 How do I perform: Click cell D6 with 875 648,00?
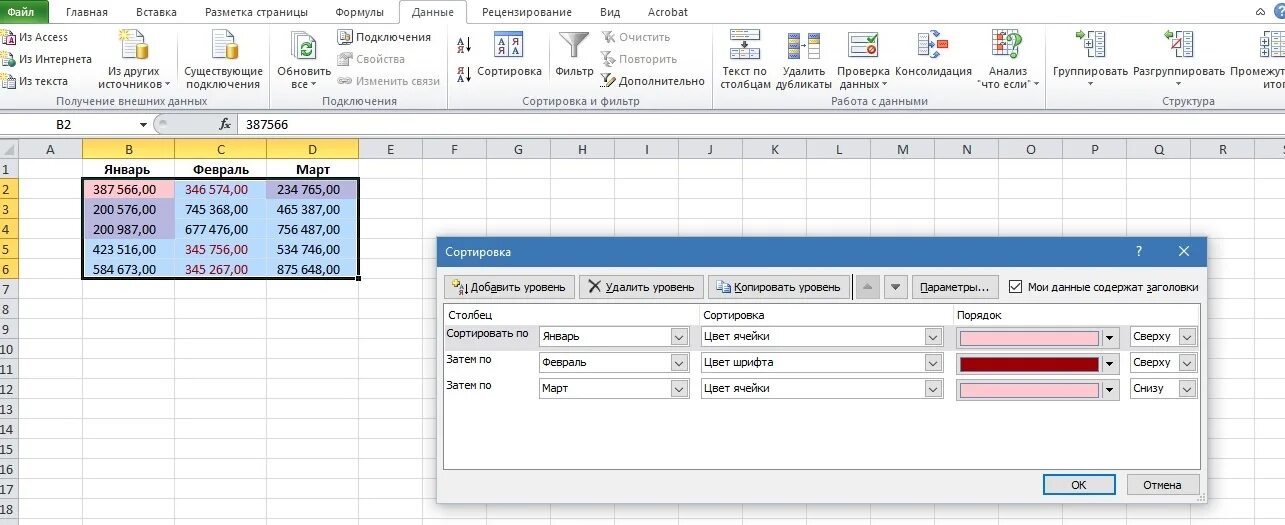(312, 269)
